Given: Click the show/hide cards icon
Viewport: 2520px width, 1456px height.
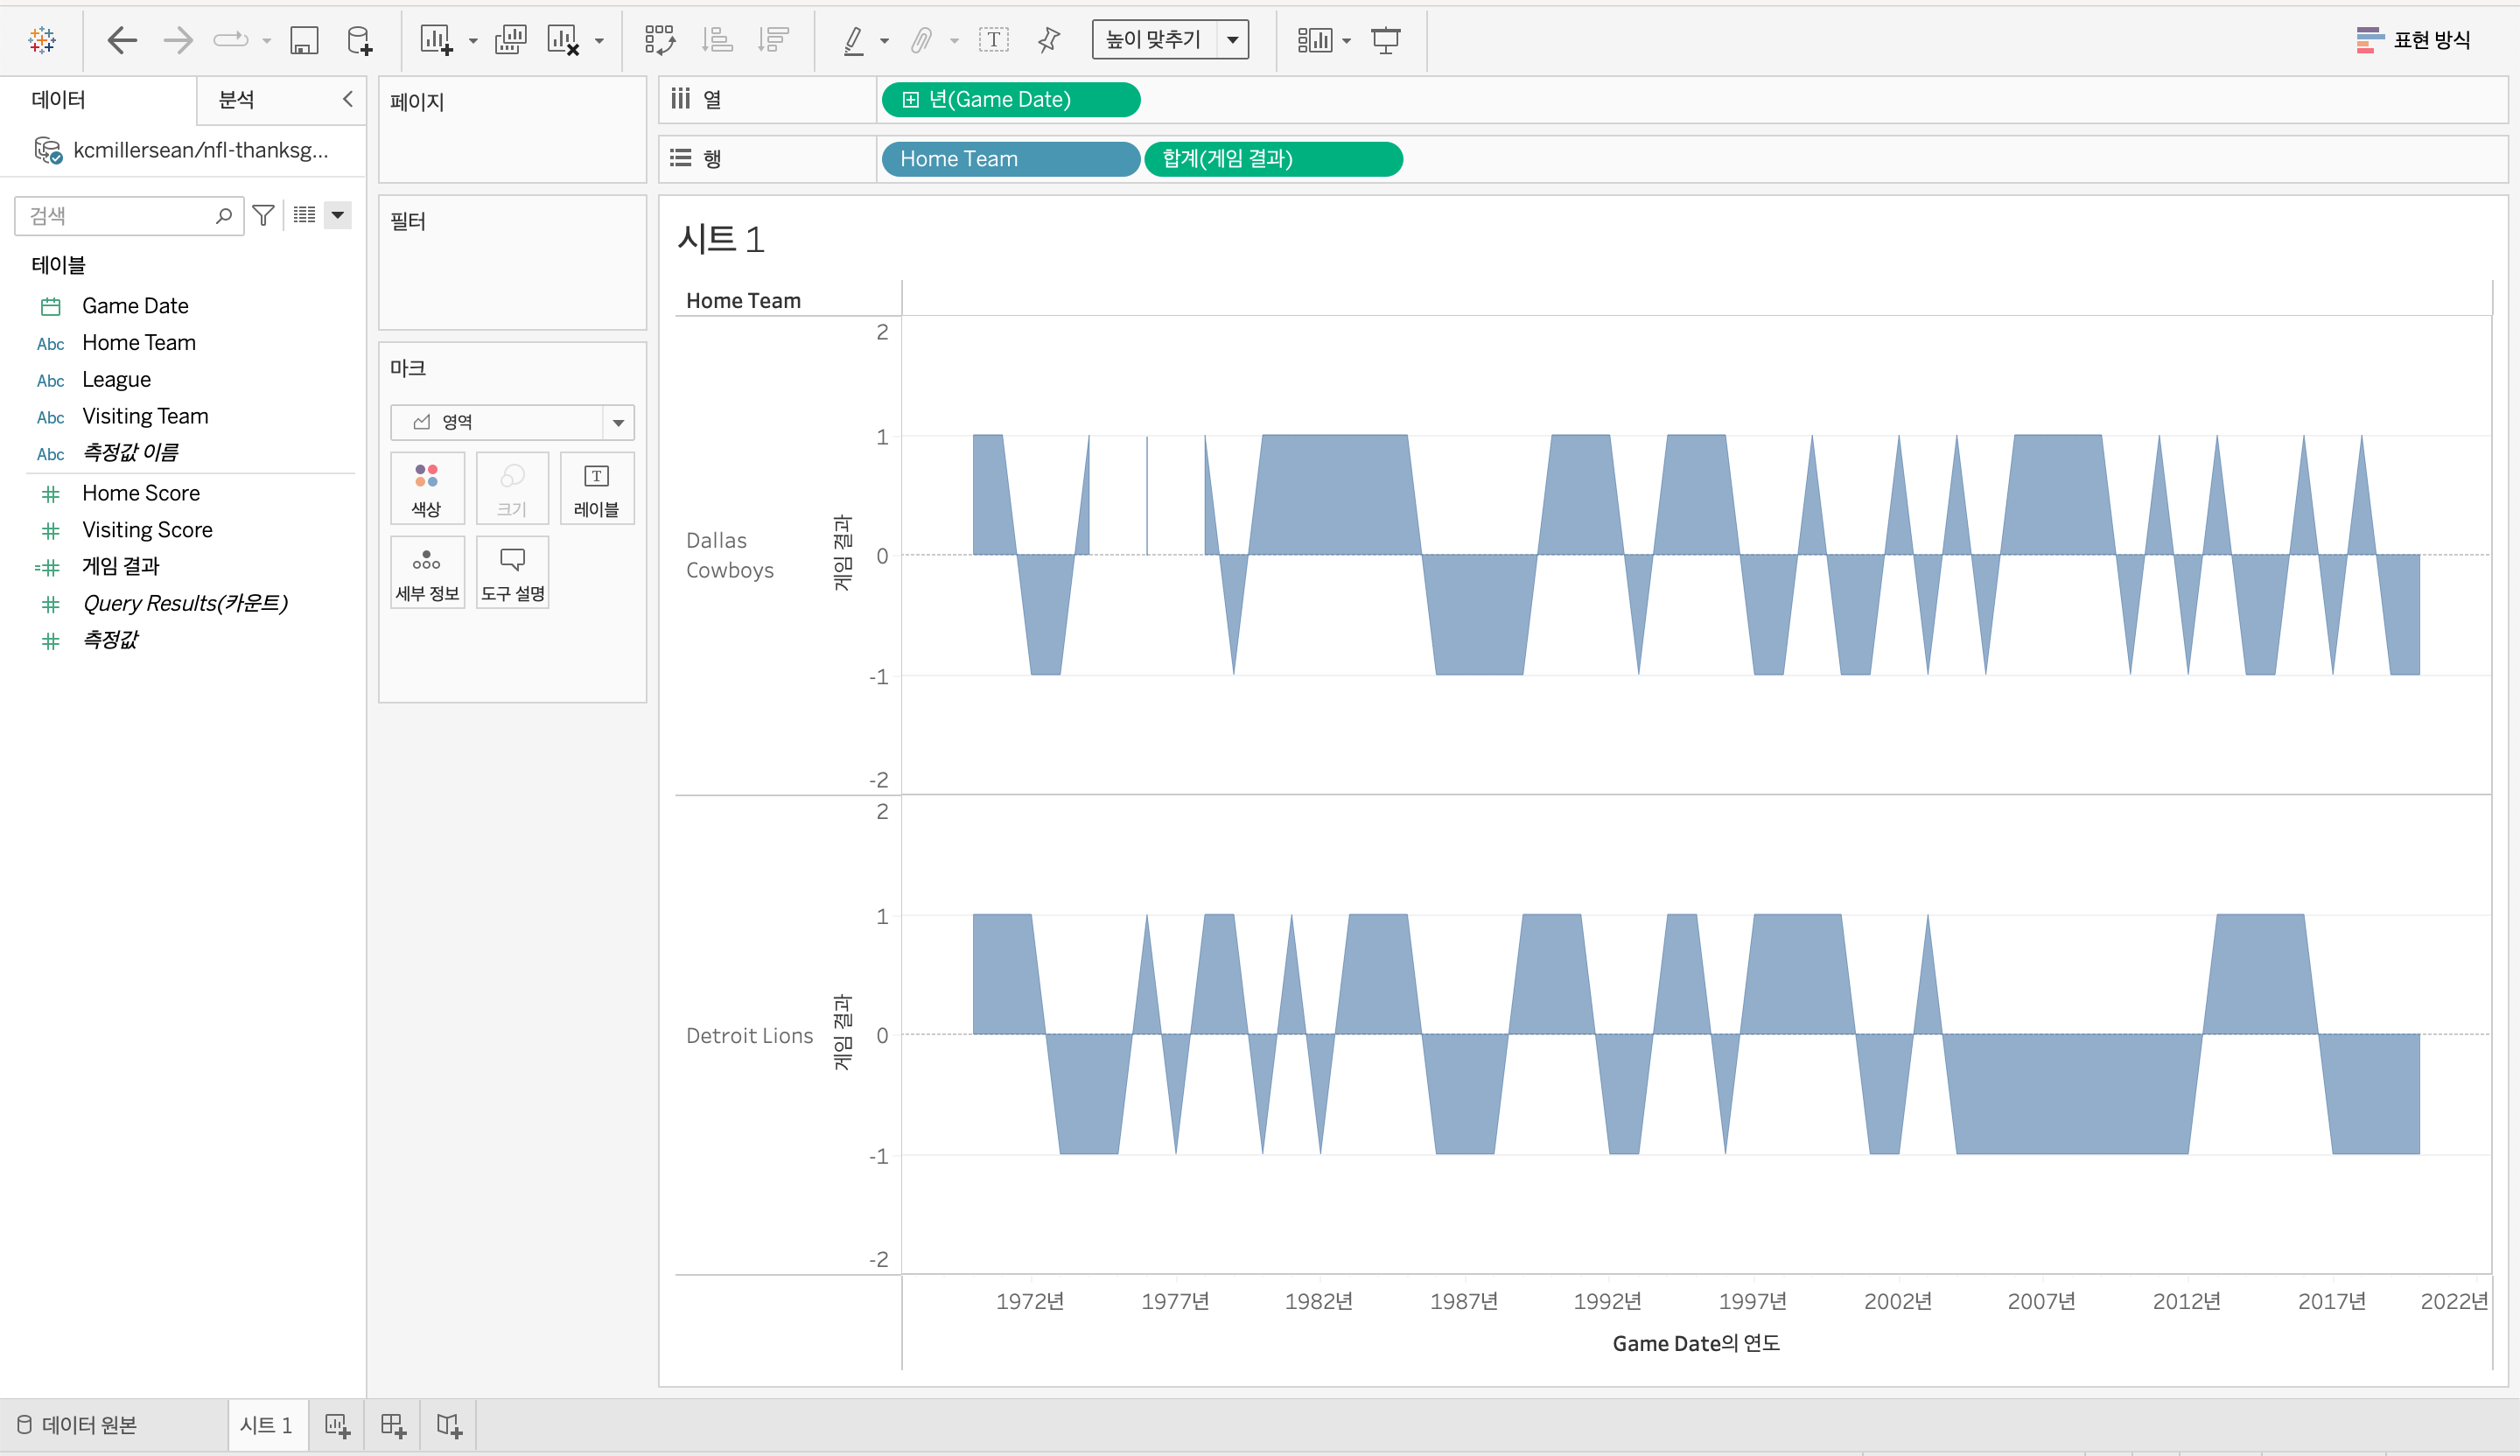Looking at the screenshot, I should [x=1314, y=40].
